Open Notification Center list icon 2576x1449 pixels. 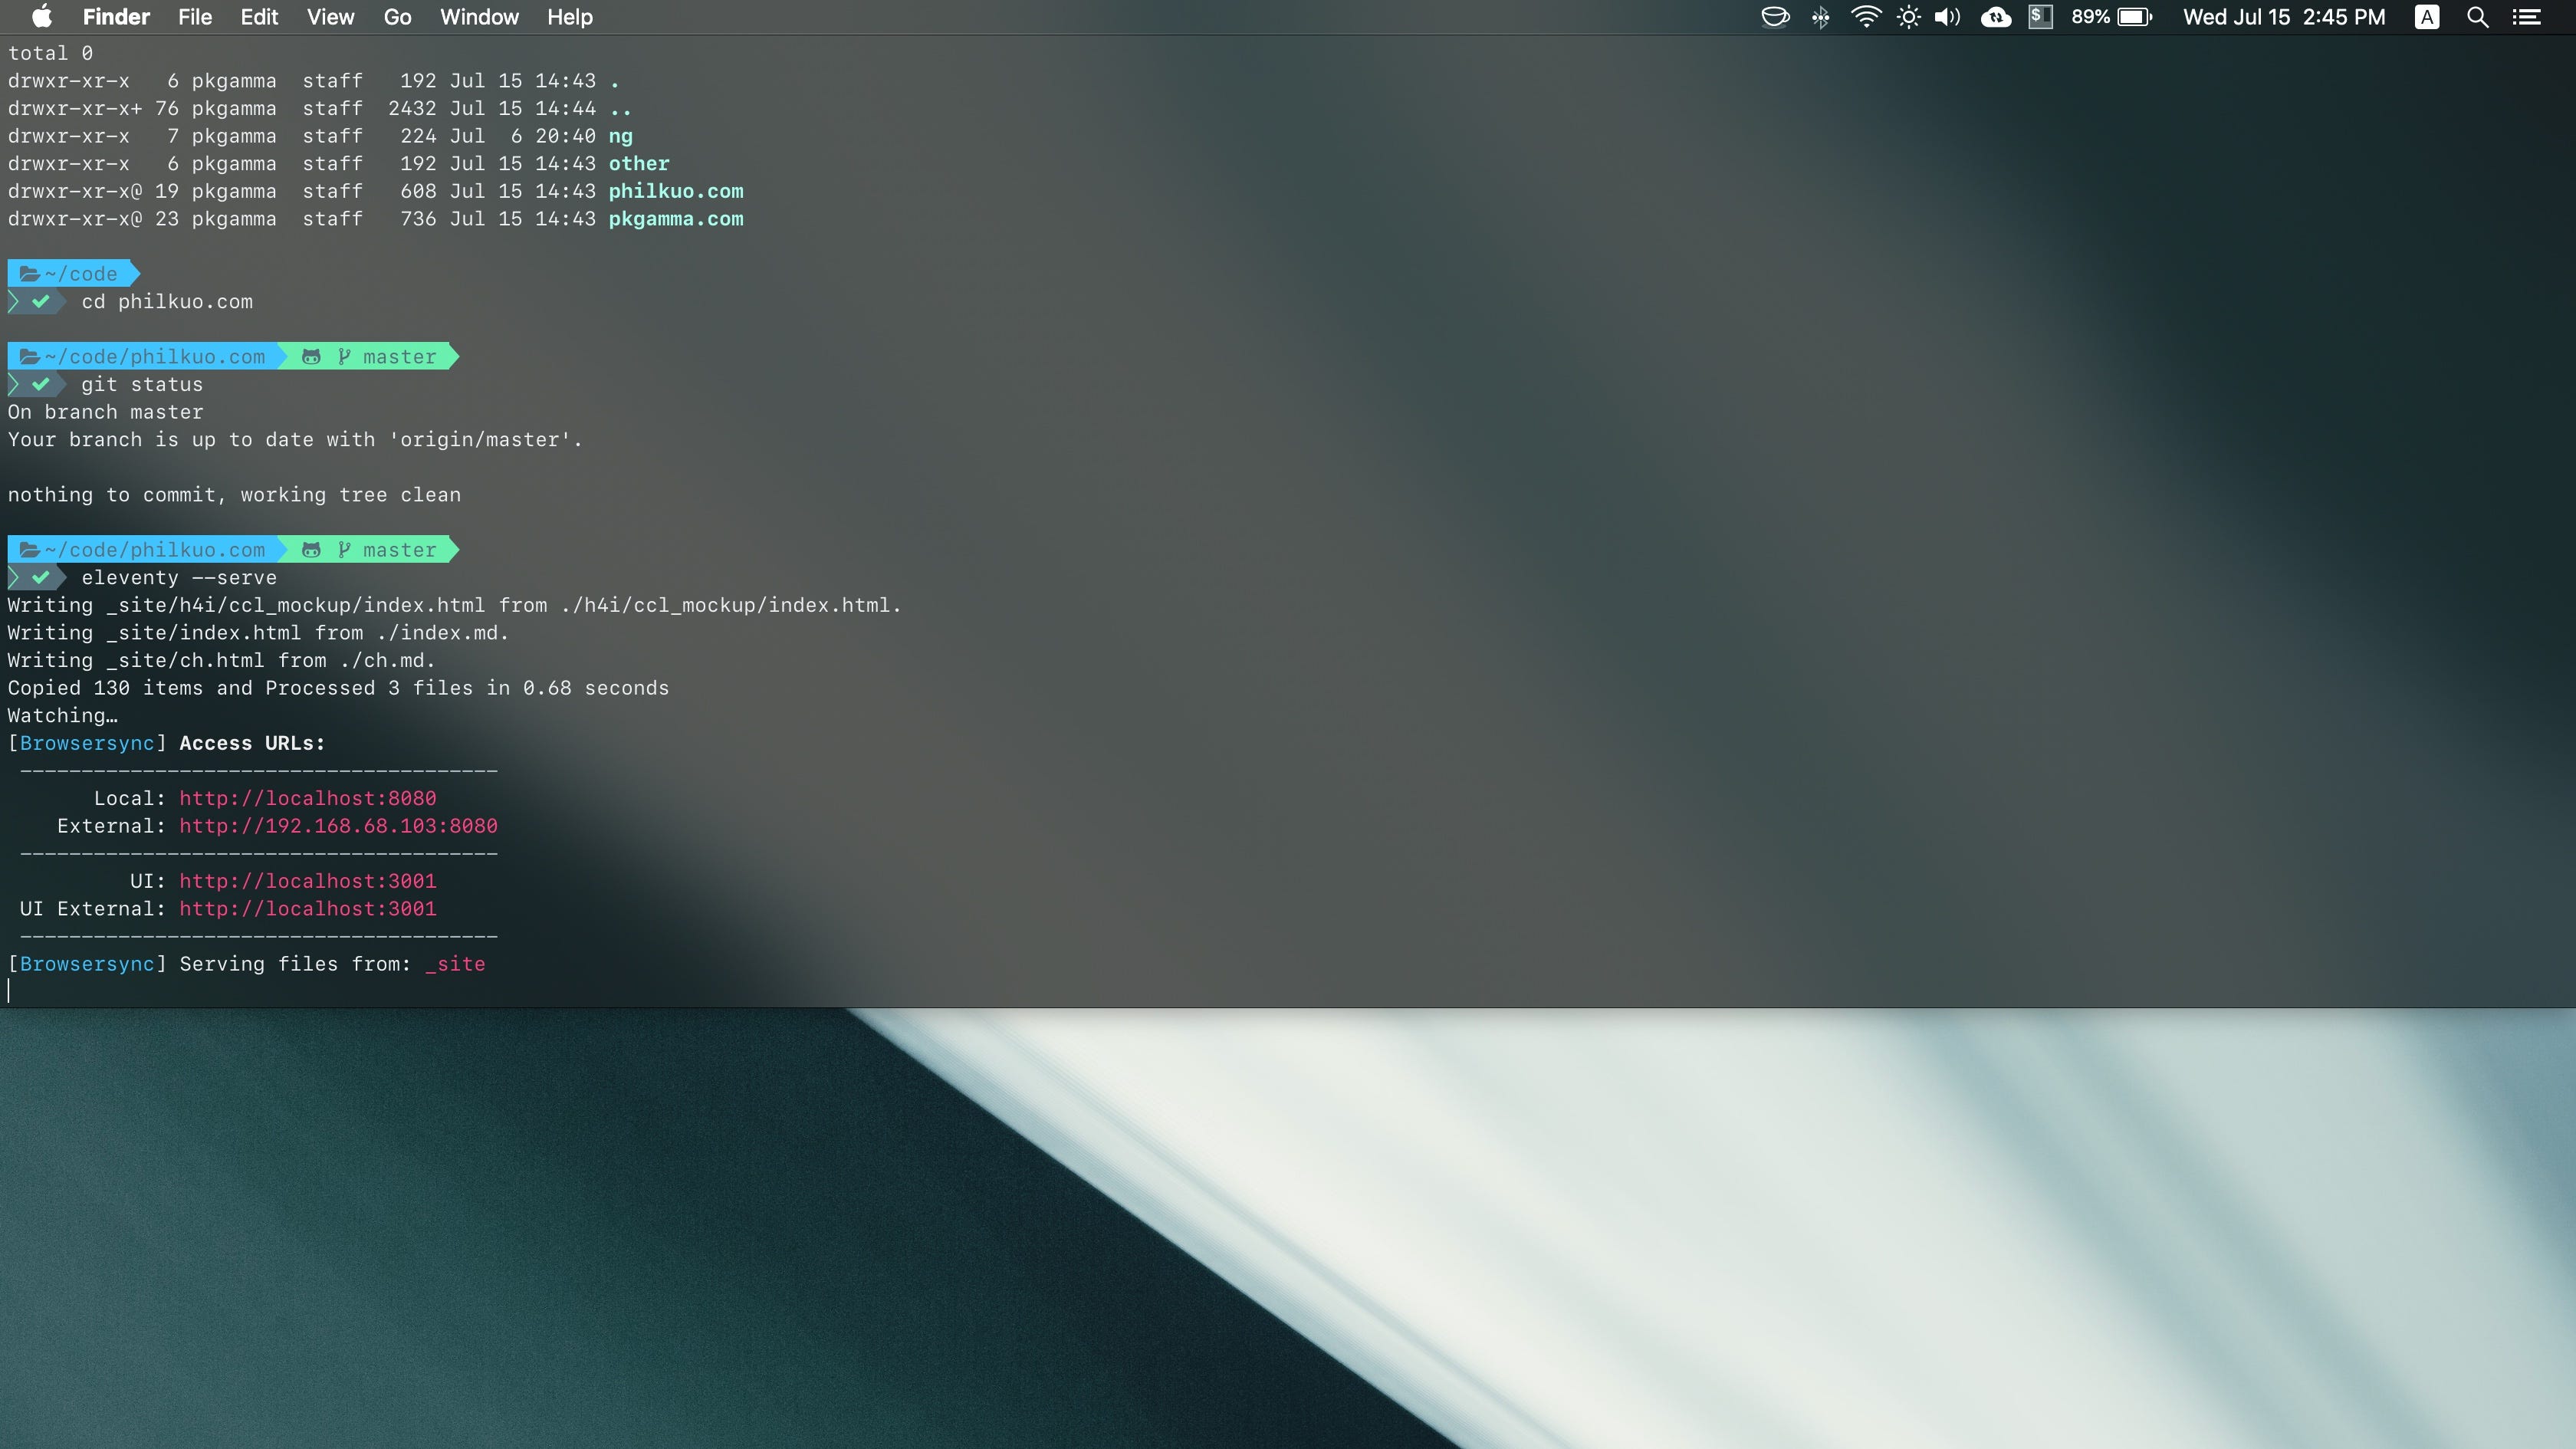[2527, 17]
